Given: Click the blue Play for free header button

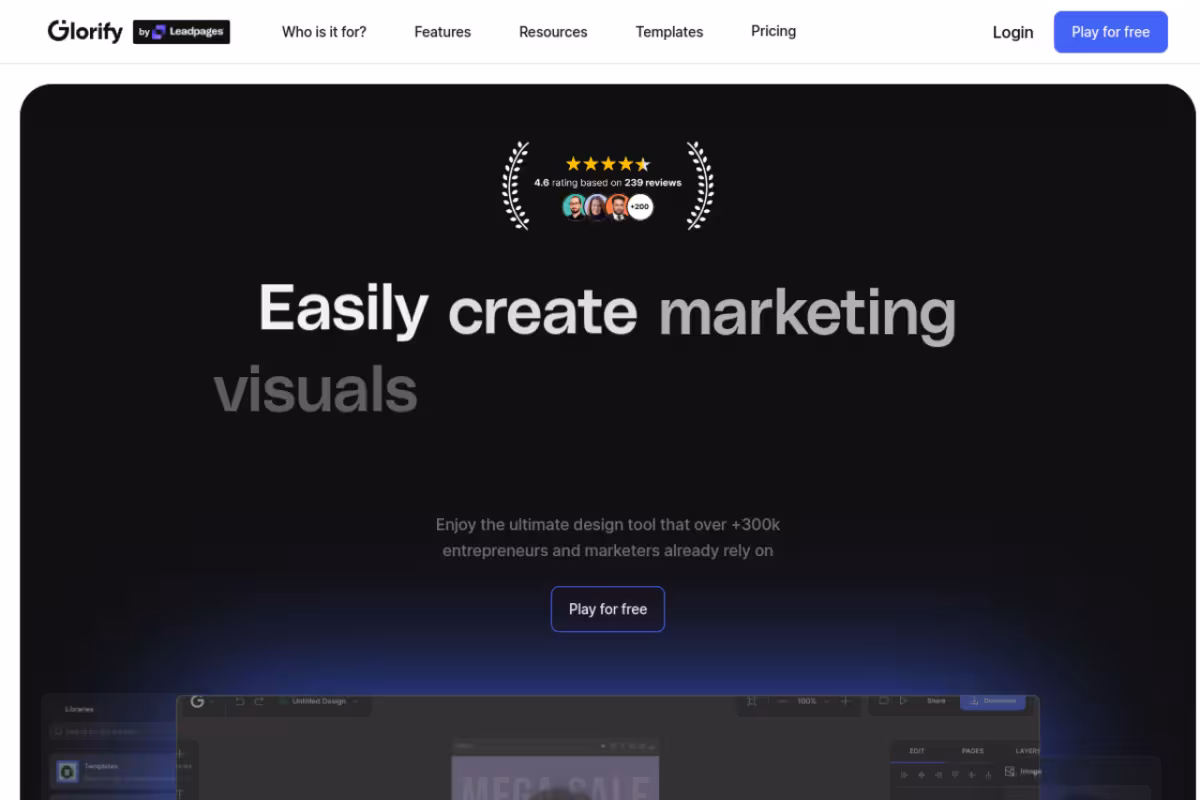Looking at the screenshot, I should coord(1110,32).
